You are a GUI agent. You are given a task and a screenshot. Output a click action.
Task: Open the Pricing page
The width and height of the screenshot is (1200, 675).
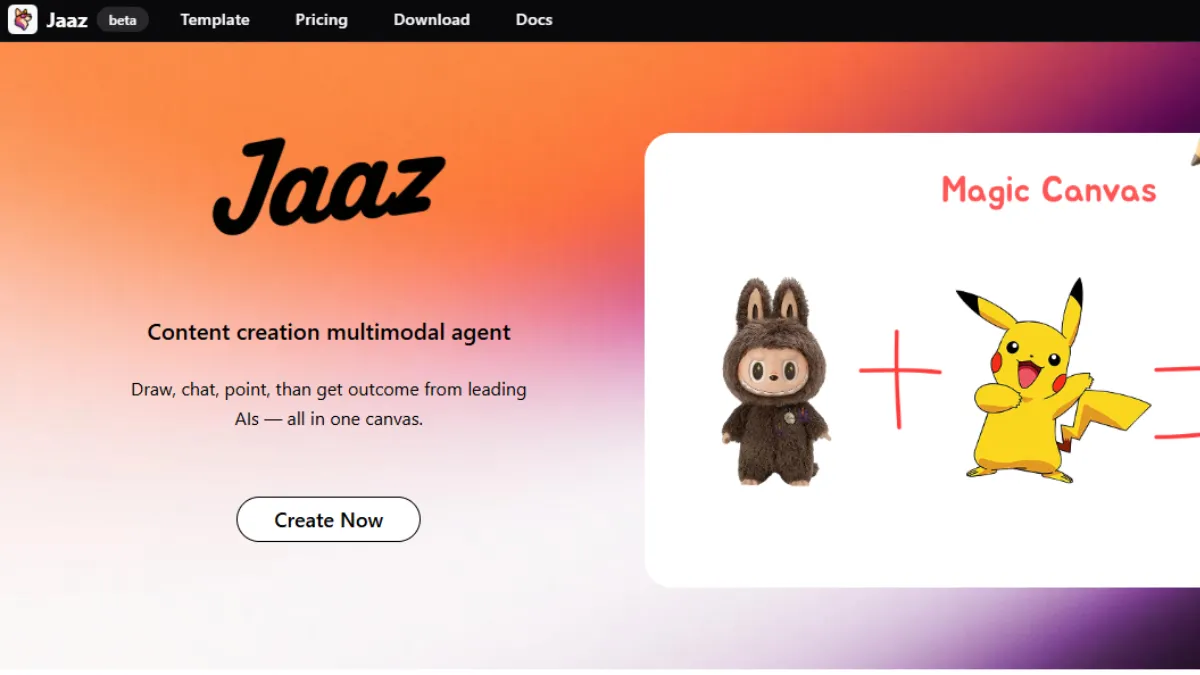tap(321, 20)
